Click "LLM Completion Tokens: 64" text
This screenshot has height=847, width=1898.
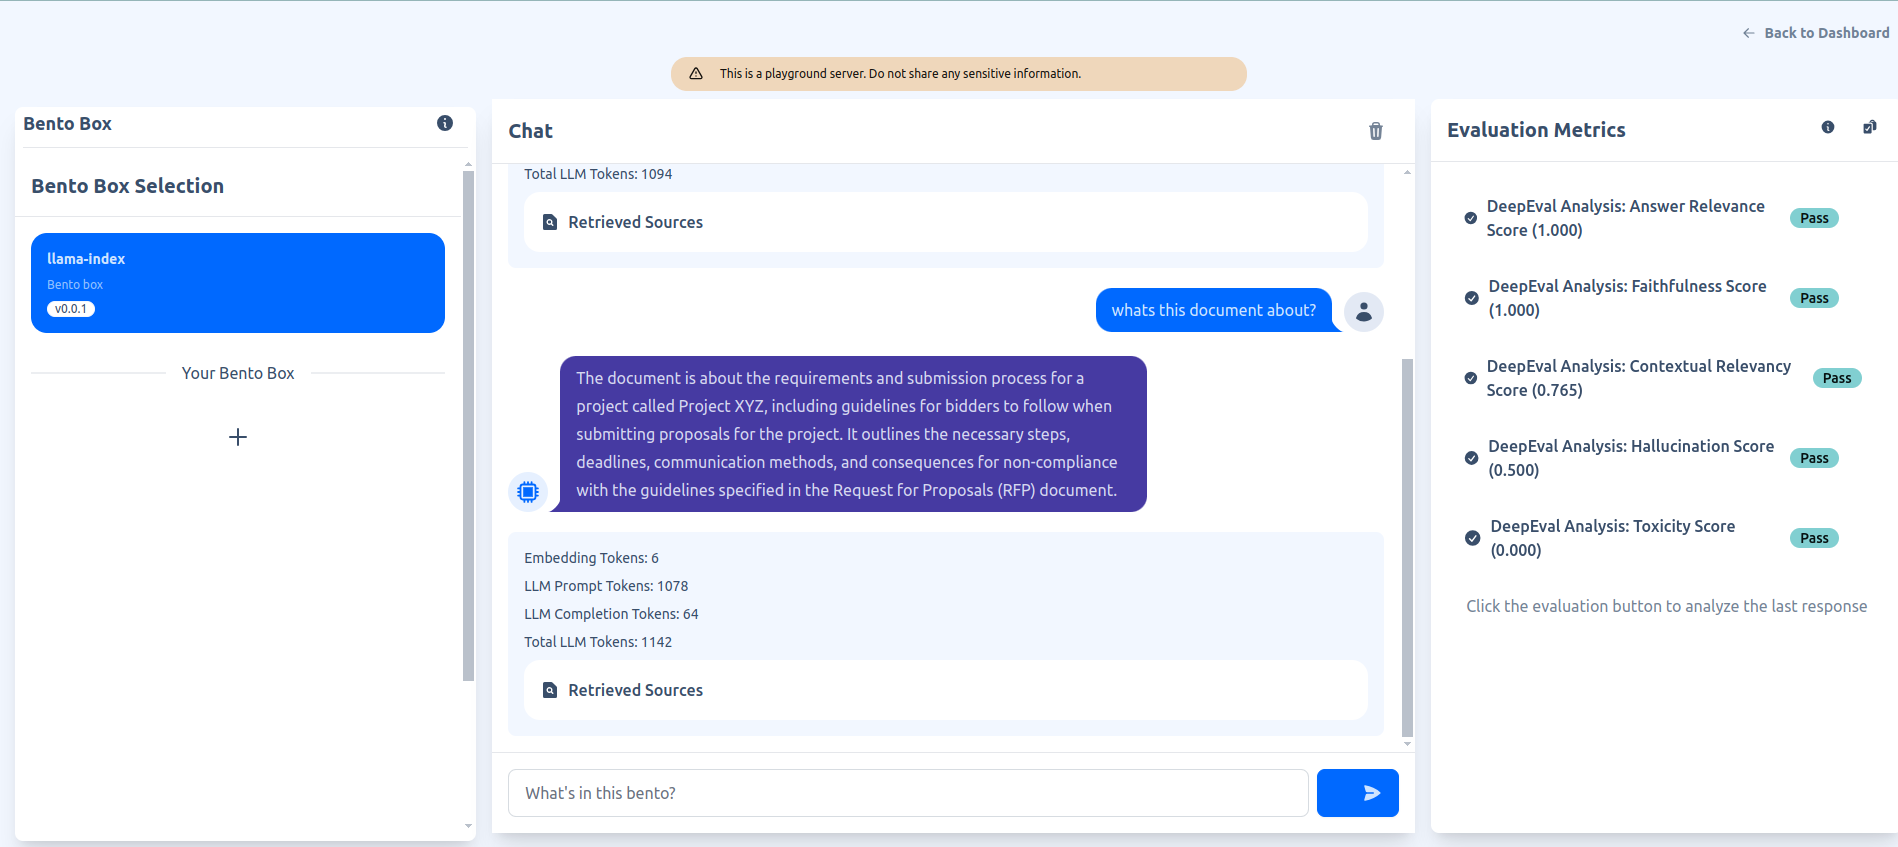point(611,614)
